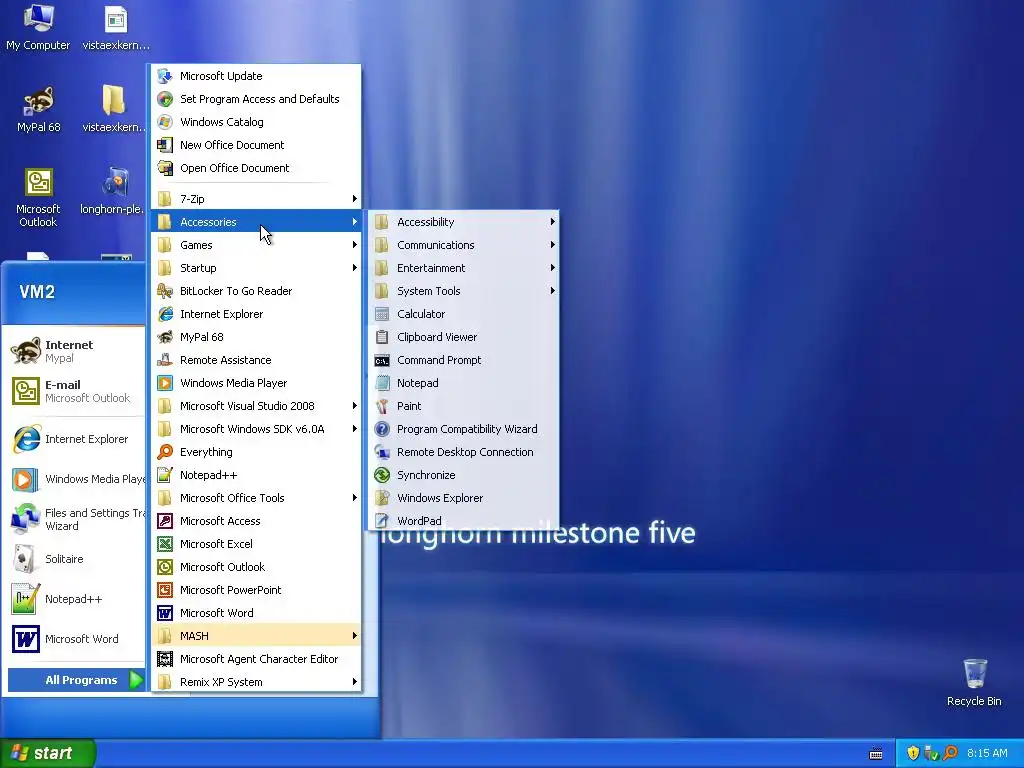Launch Microsoft Agent Character Editor
The height and width of the screenshot is (768, 1024).
pos(256,659)
